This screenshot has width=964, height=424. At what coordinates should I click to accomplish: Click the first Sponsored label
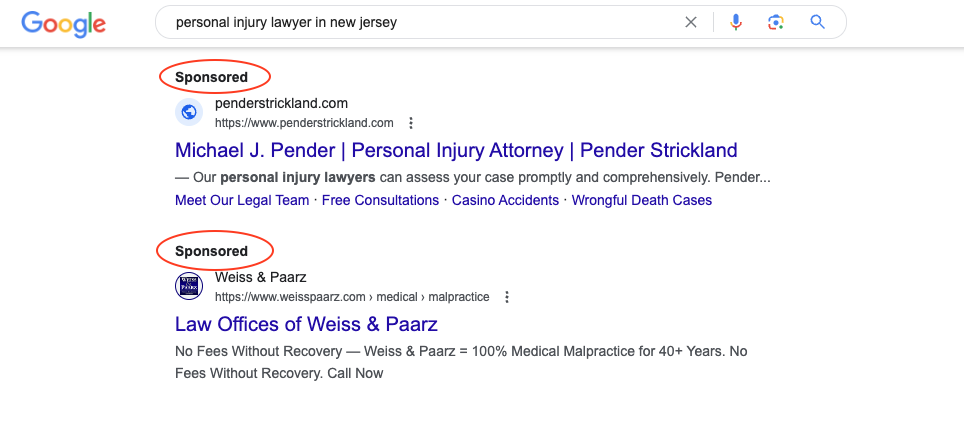(211, 77)
